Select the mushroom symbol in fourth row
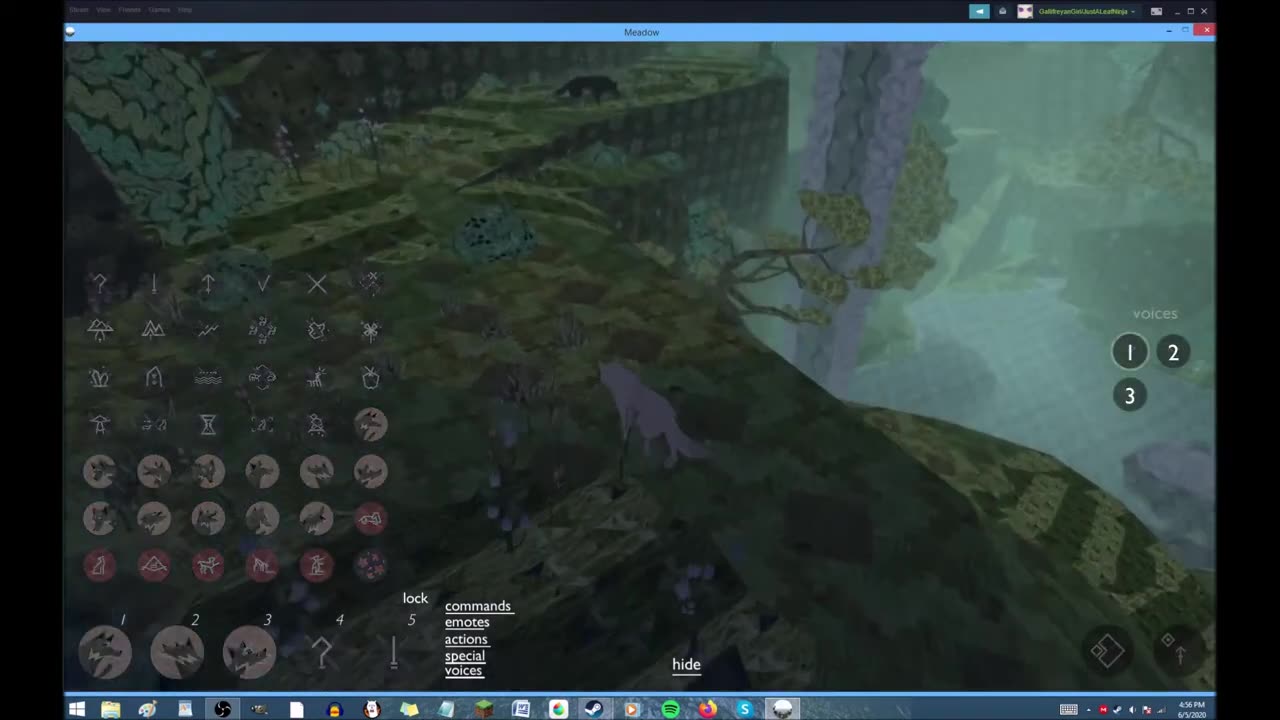The height and width of the screenshot is (720, 1280). coord(100,425)
